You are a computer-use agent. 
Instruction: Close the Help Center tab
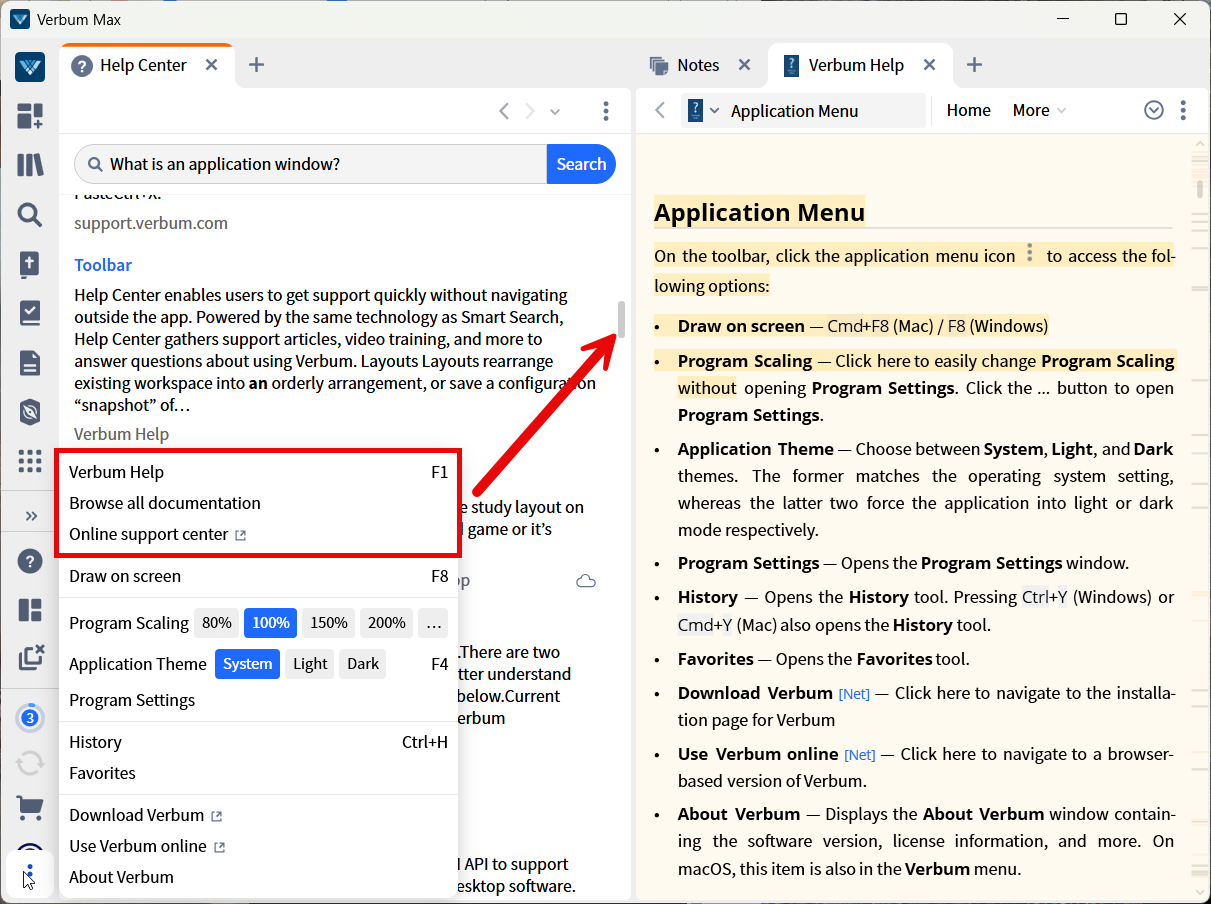[211, 65]
